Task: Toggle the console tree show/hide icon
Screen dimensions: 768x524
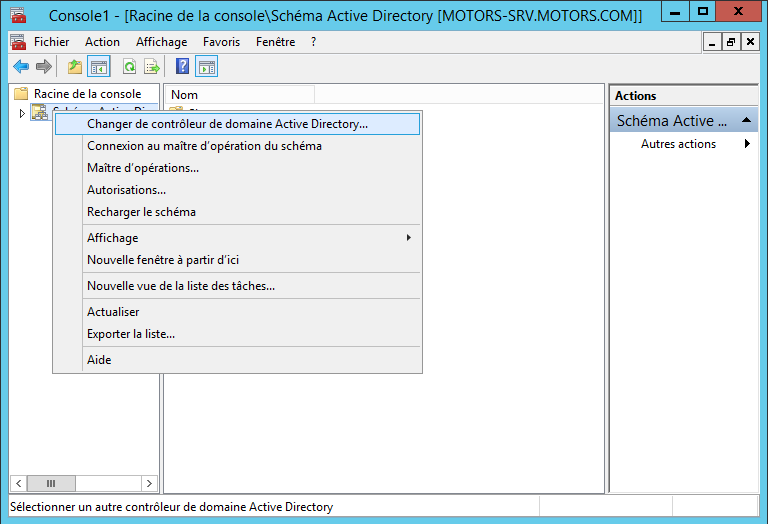Action: point(99,67)
